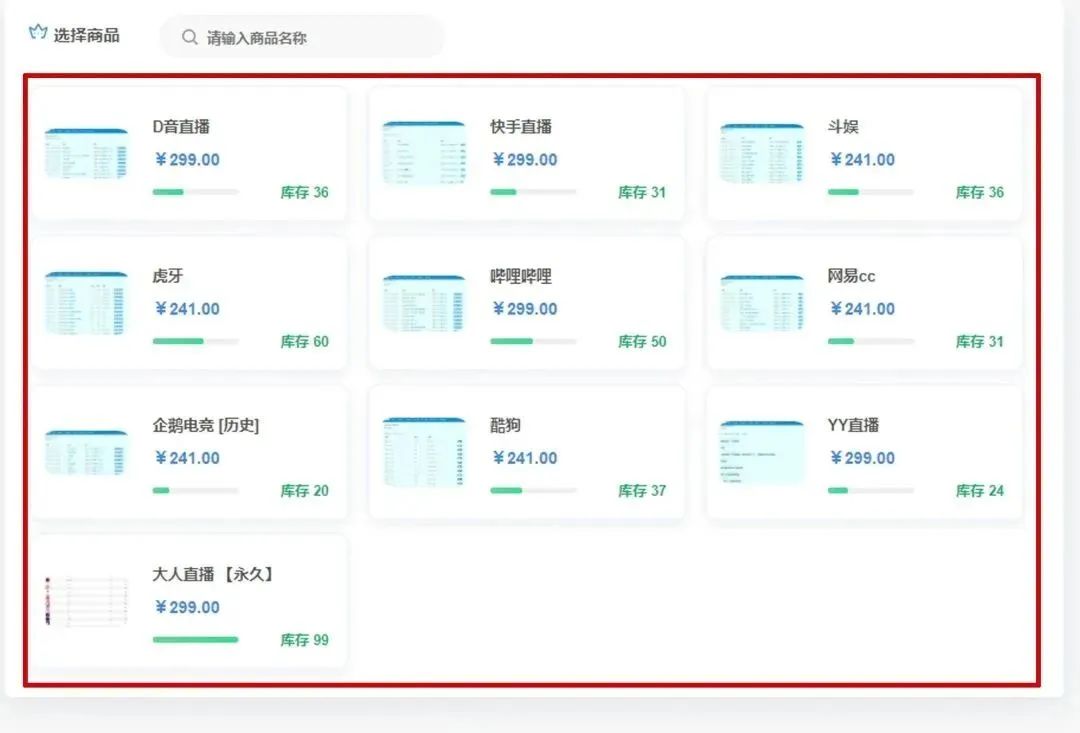Screen dimensions: 1080x733
Task: Select the 网易cc product card
Action: coord(864,304)
